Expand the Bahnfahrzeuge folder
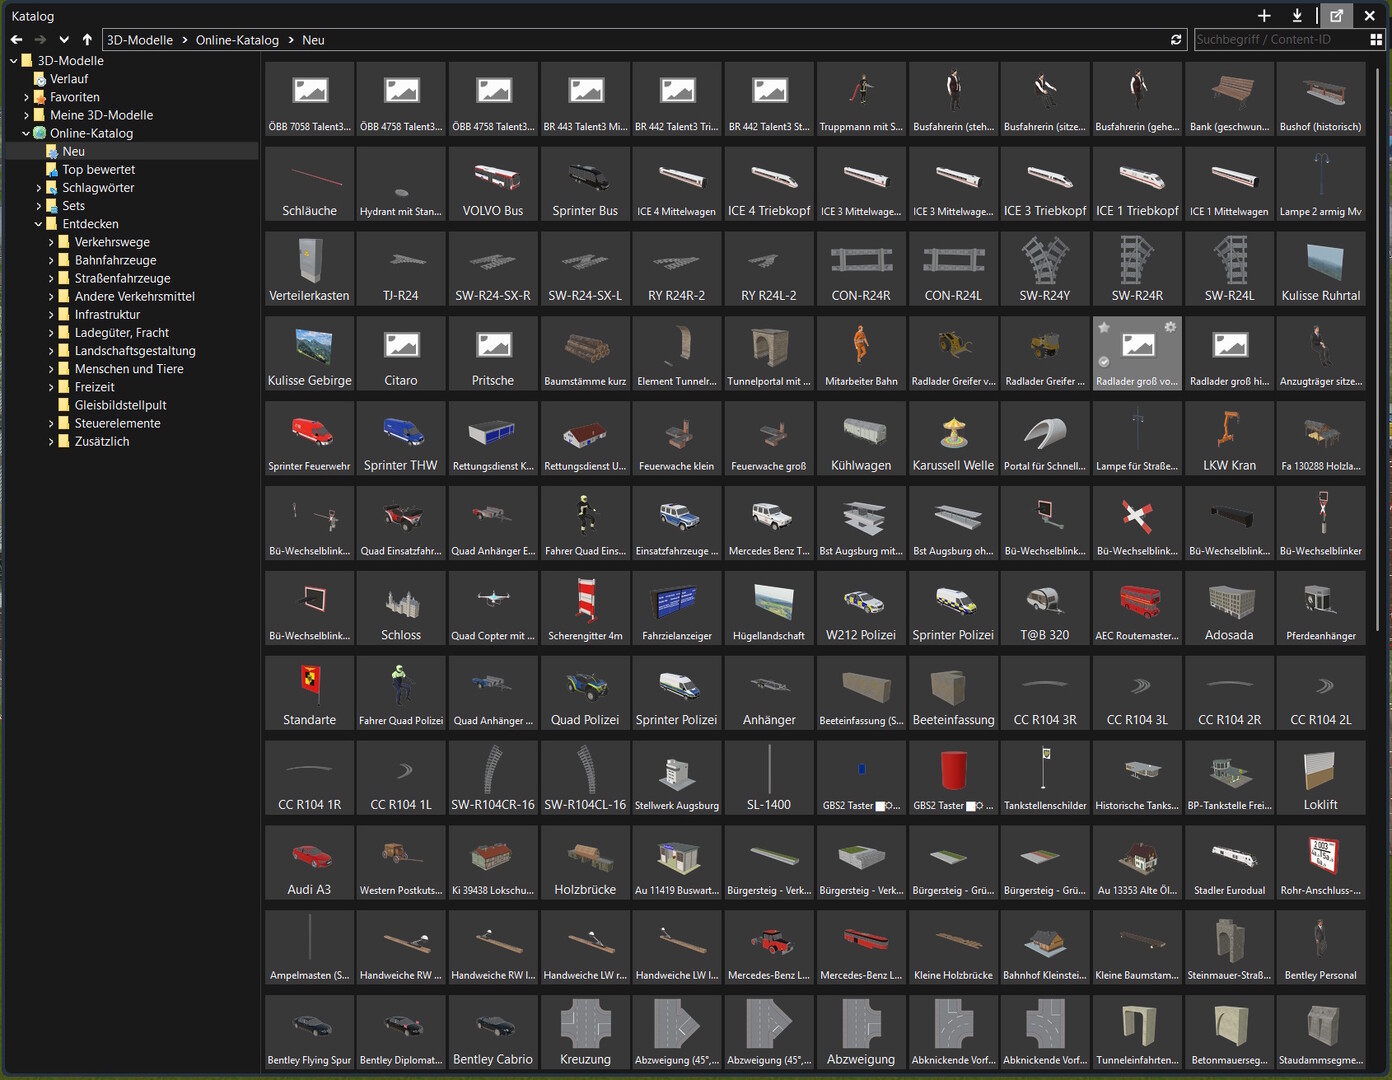 tap(51, 260)
